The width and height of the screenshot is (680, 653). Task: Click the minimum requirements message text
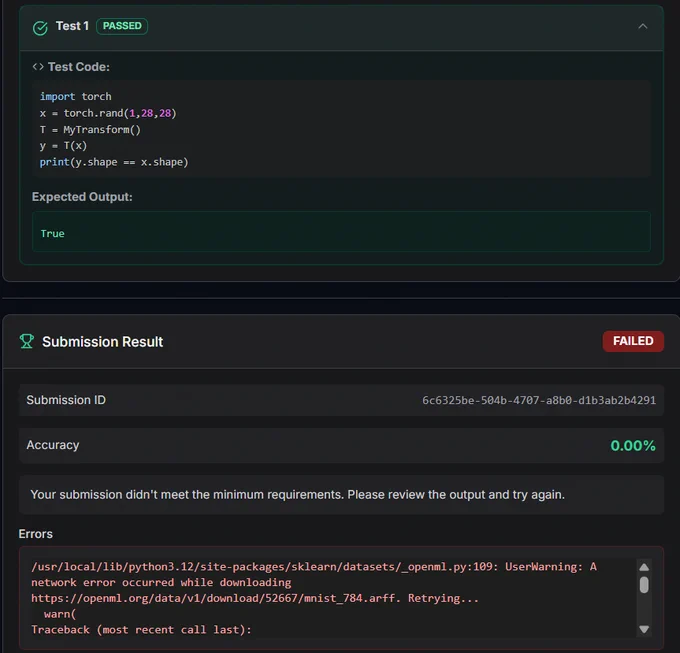[x=298, y=495]
